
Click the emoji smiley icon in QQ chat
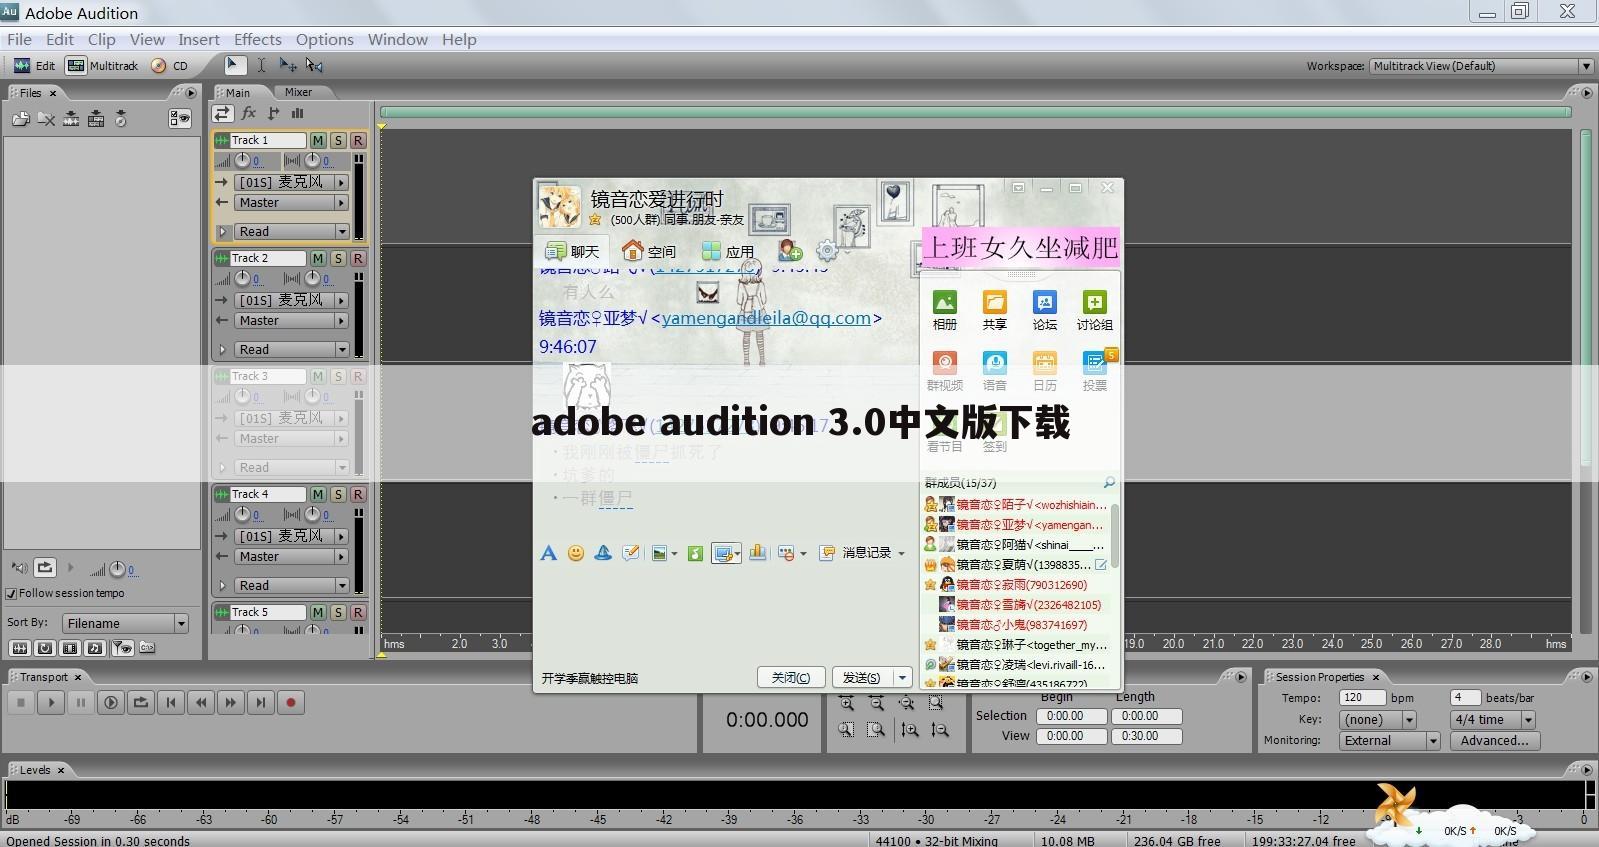click(576, 553)
